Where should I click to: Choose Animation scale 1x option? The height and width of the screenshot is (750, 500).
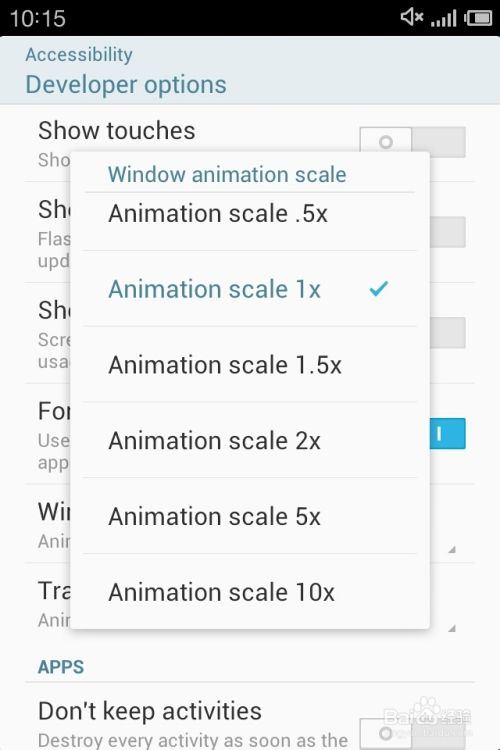click(x=249, y=289)
